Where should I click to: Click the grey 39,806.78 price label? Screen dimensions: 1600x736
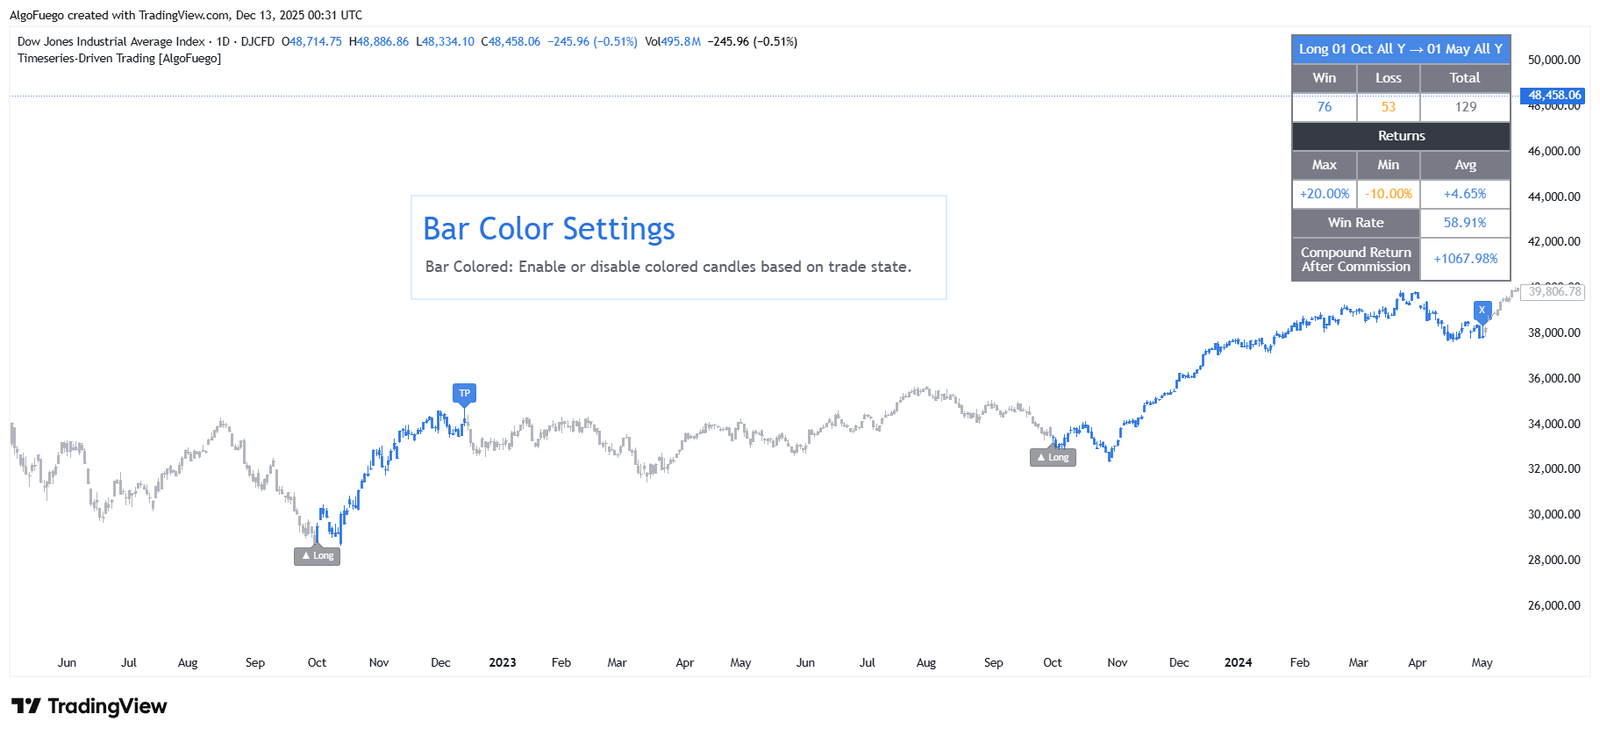point(1554,291)
